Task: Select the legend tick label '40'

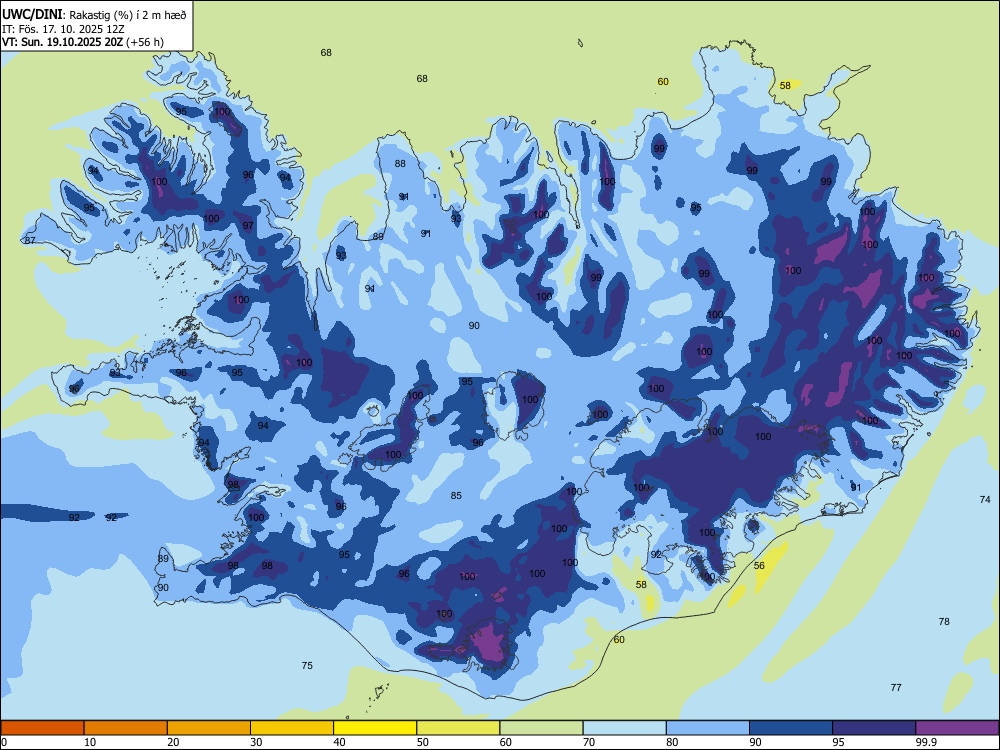Action: click(339, 742)
